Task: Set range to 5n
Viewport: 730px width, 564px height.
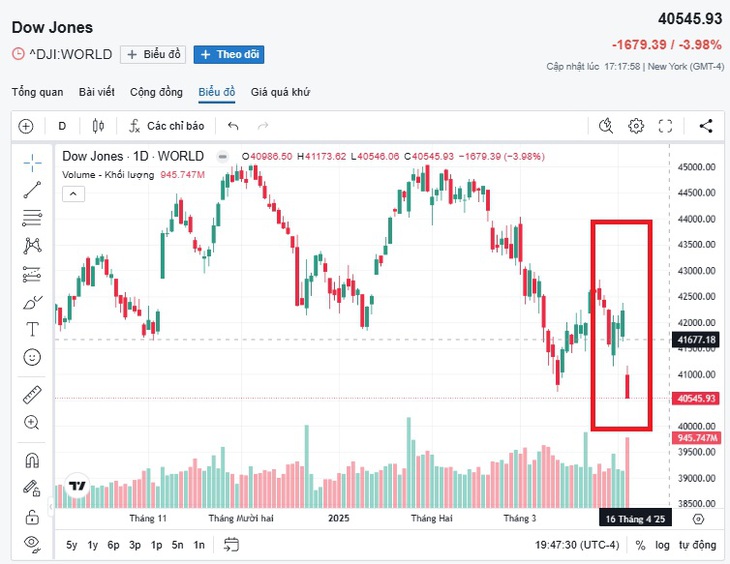Action: [177, 545]
